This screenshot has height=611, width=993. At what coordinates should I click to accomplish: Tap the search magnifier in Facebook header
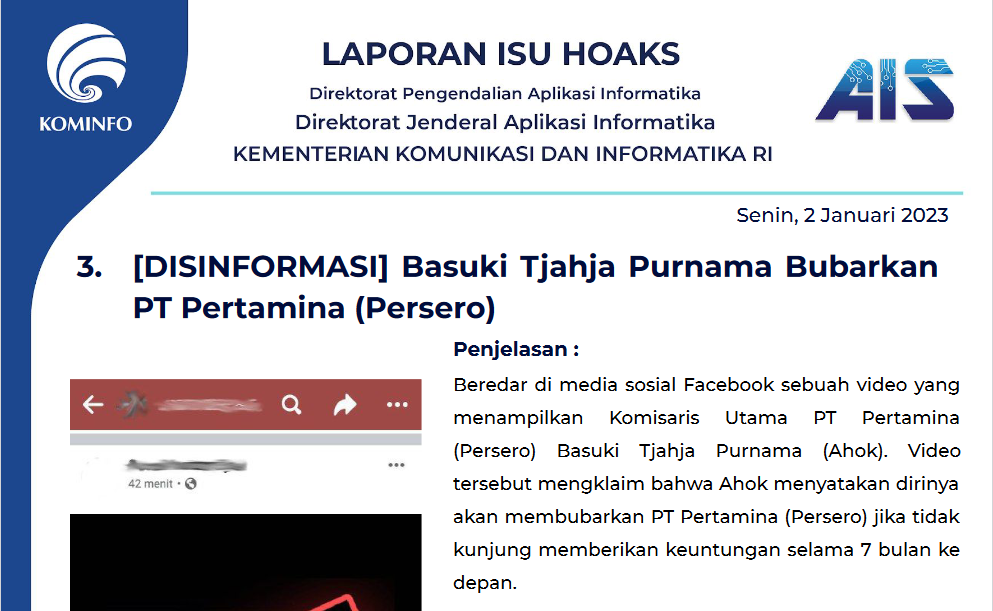(291, 405)
